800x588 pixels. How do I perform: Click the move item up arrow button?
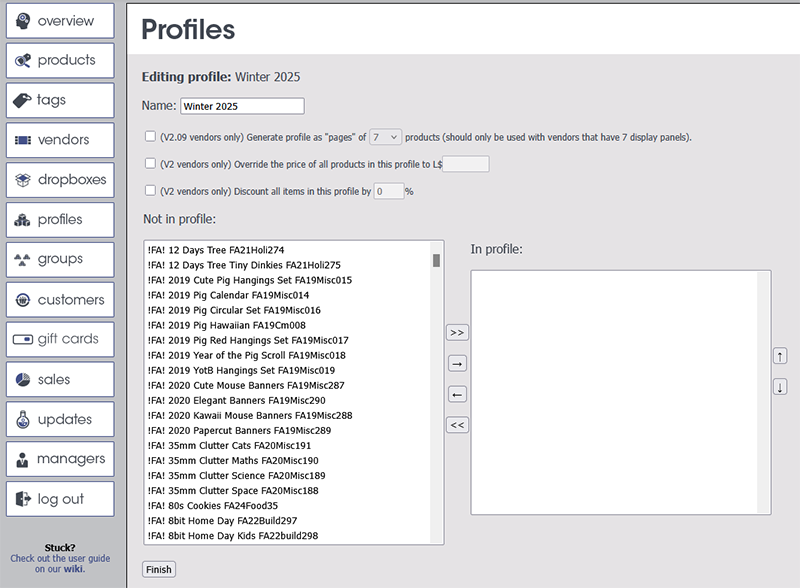pos(780,356)
